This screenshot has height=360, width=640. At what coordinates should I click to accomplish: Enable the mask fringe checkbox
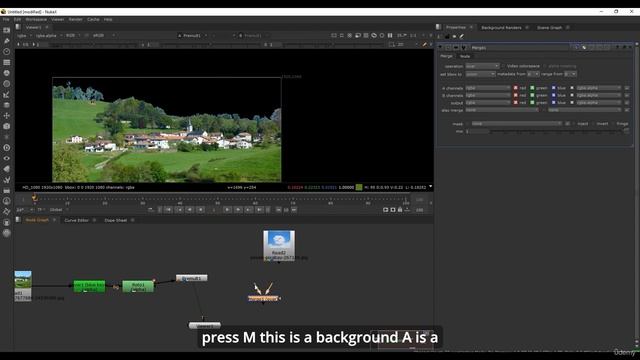click(x=613, y=124)
